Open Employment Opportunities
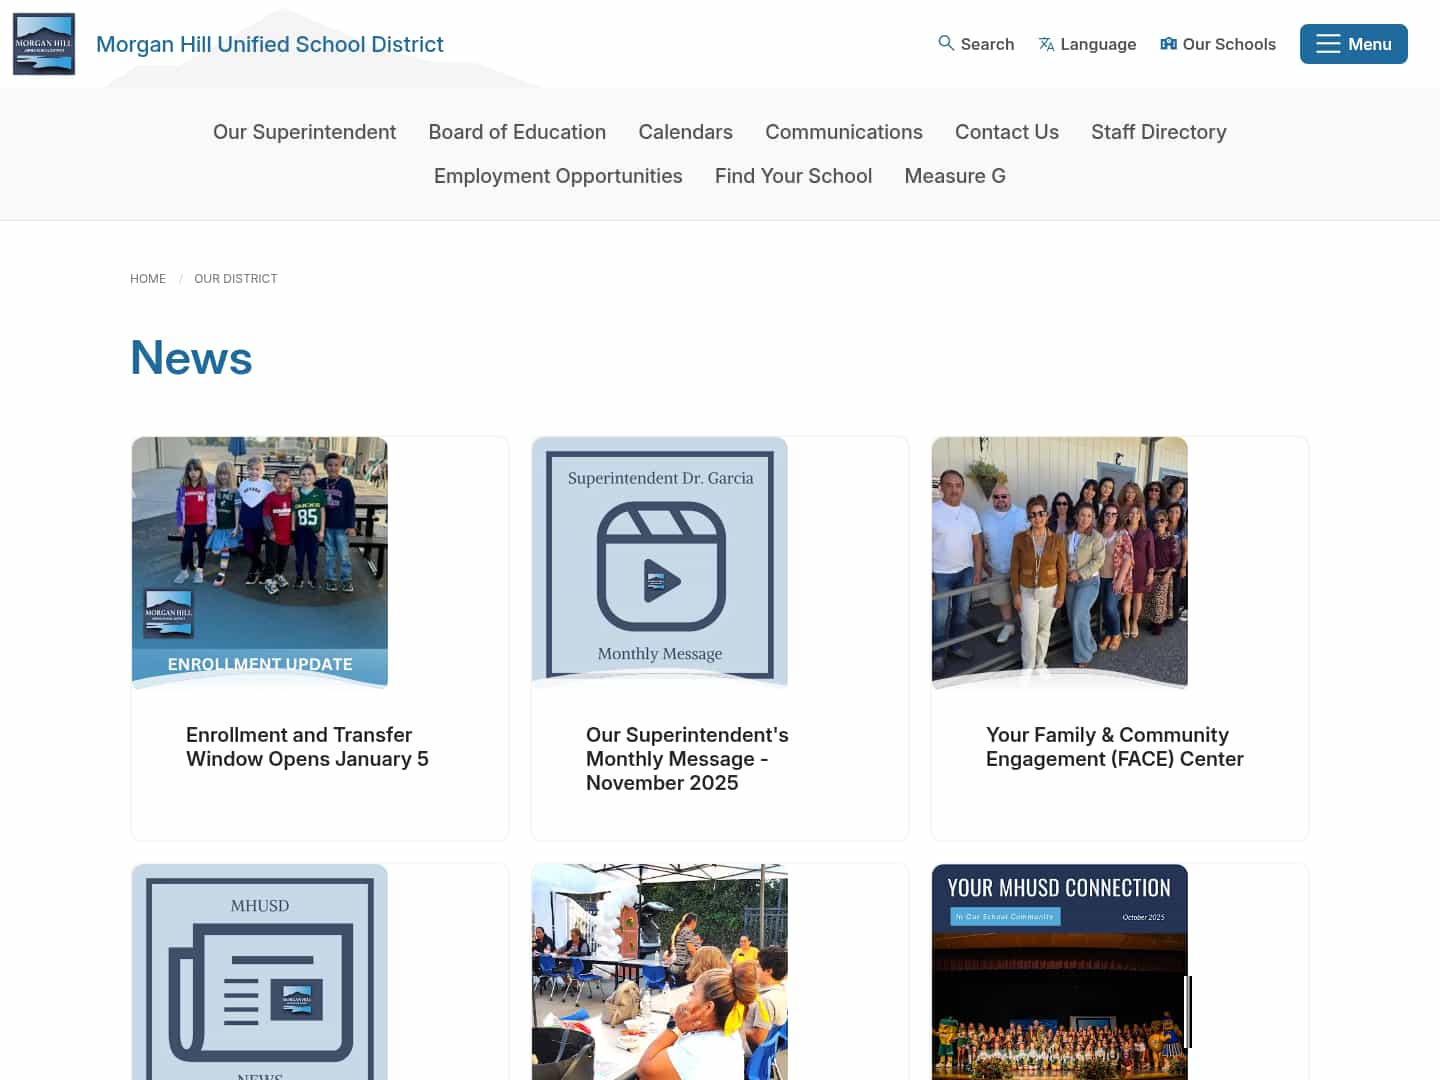Screen dimensions: 1440x1080 [x=557, y=175]
